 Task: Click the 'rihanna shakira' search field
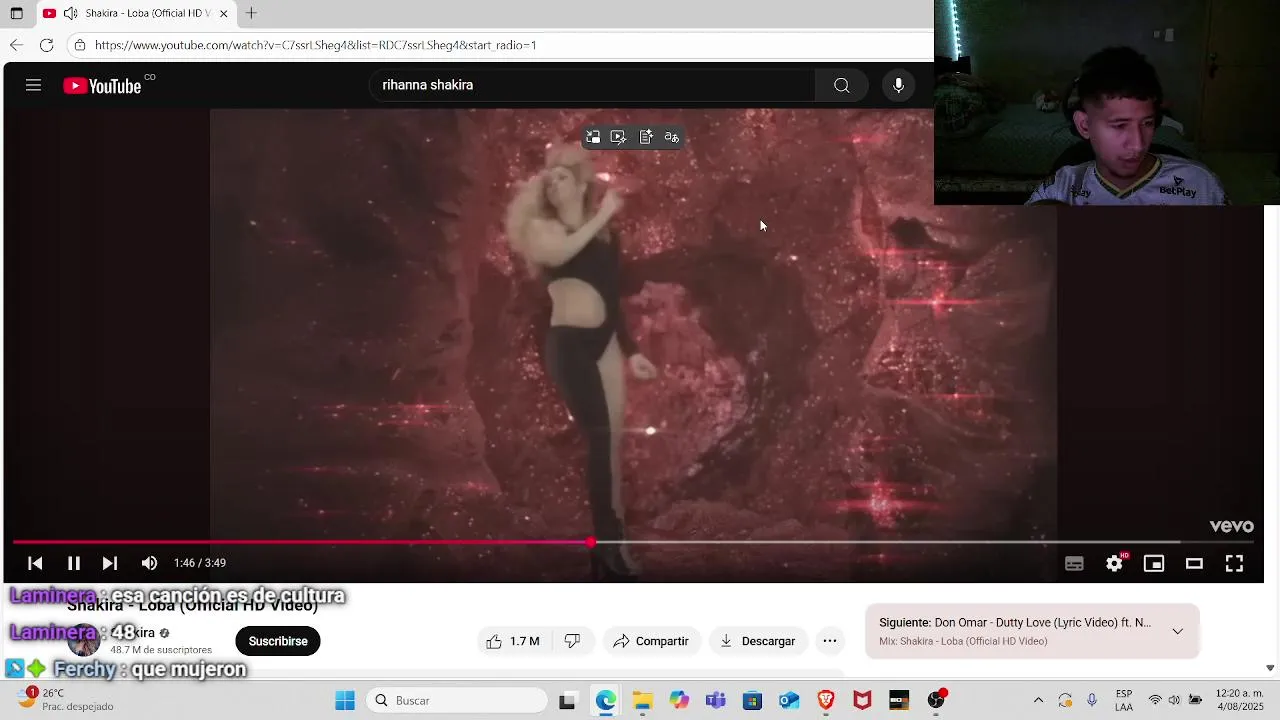pyautogui.click(x=592, y=85)
